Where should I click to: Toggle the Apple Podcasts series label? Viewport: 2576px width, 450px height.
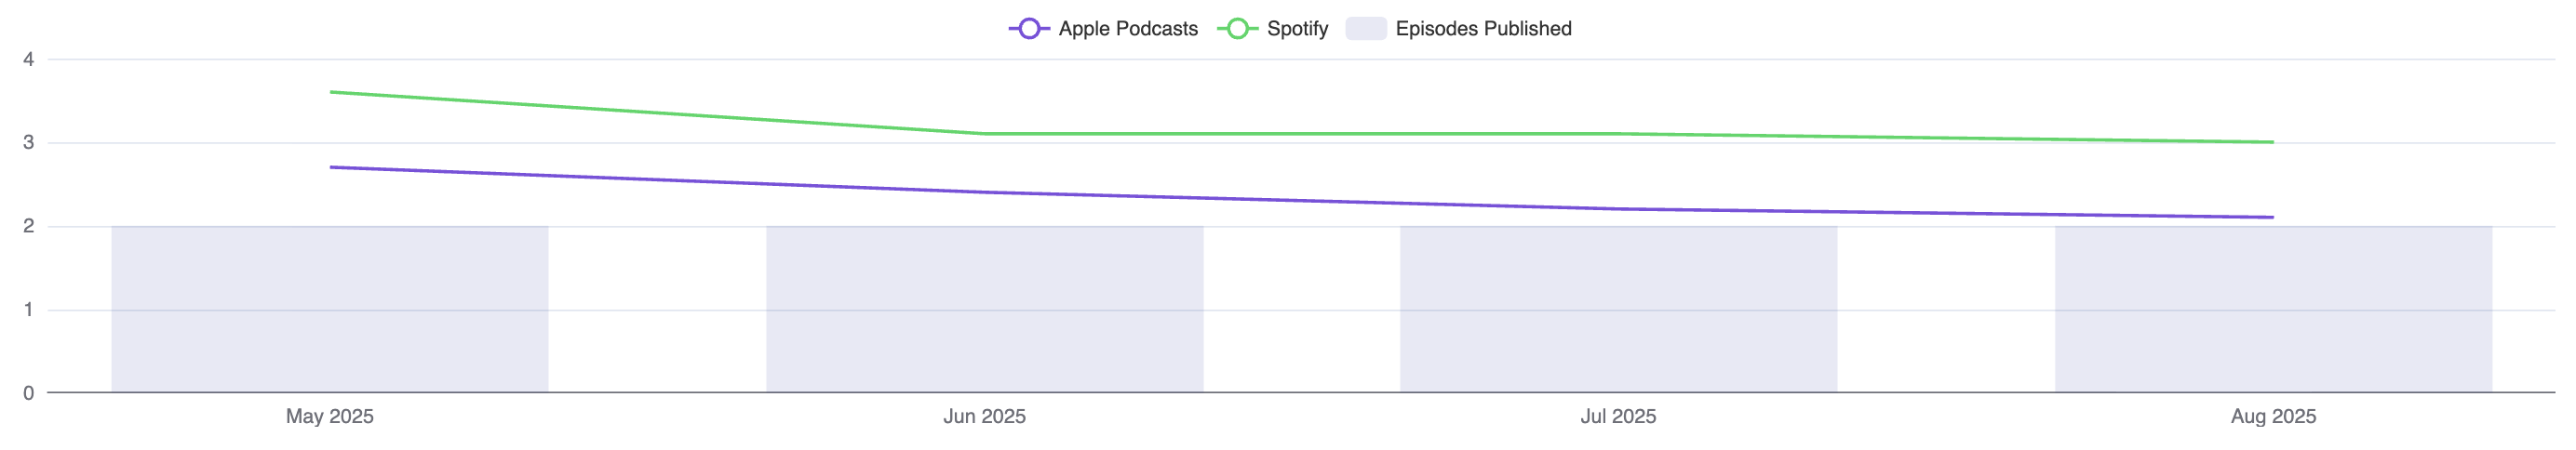click(x=1127, y=29)
